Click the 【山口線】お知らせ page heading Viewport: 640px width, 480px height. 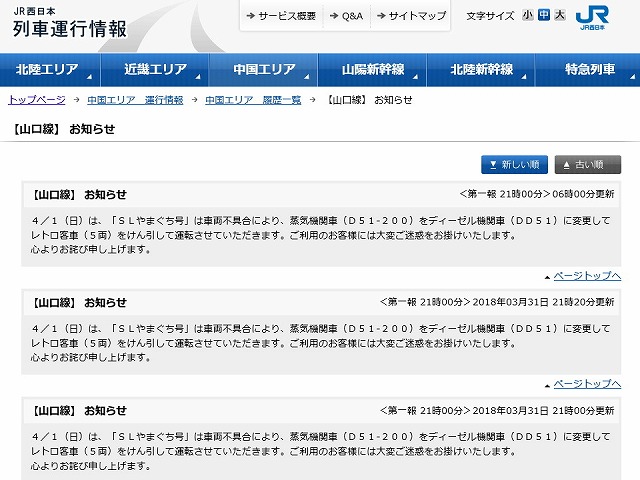pos(63,129)
